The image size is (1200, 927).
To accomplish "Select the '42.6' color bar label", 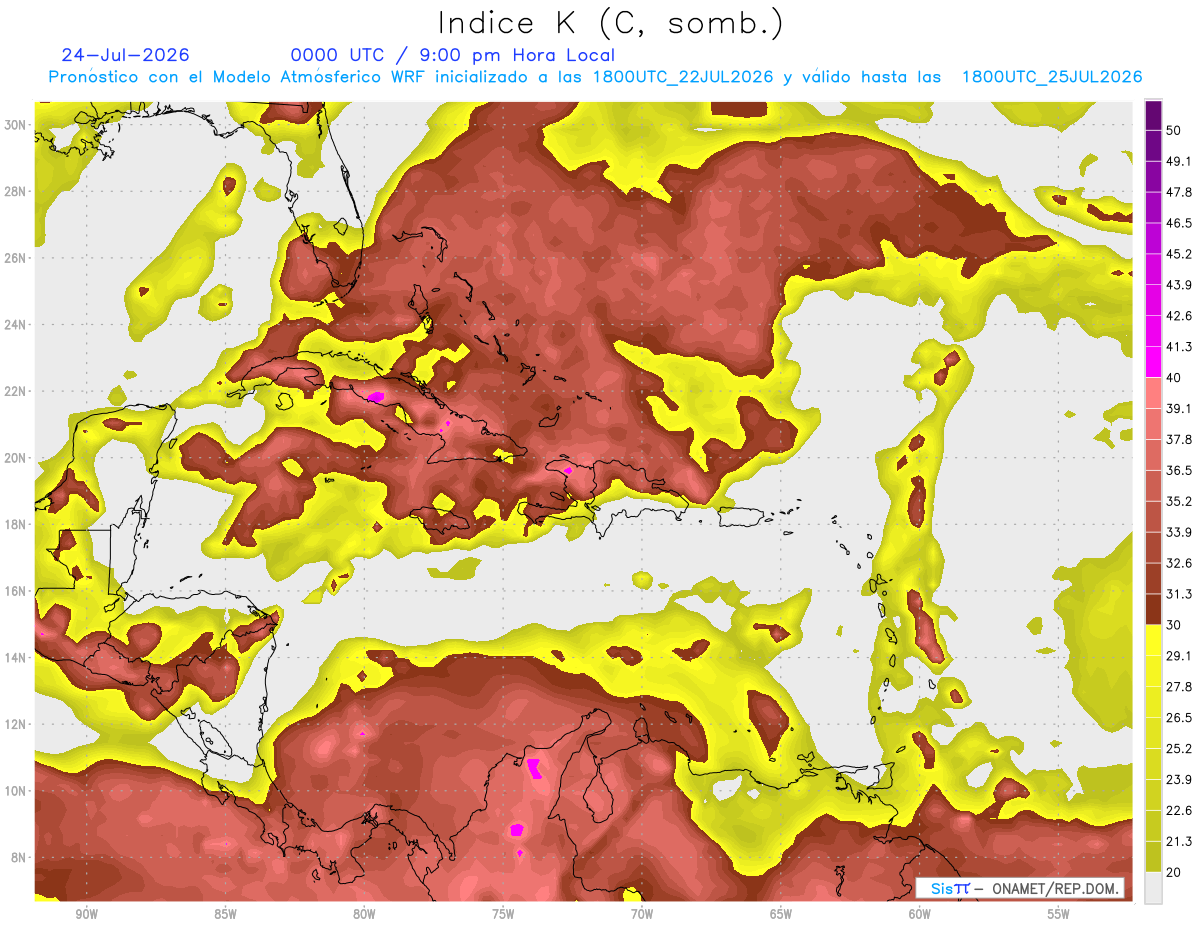I will (1179, 315).
